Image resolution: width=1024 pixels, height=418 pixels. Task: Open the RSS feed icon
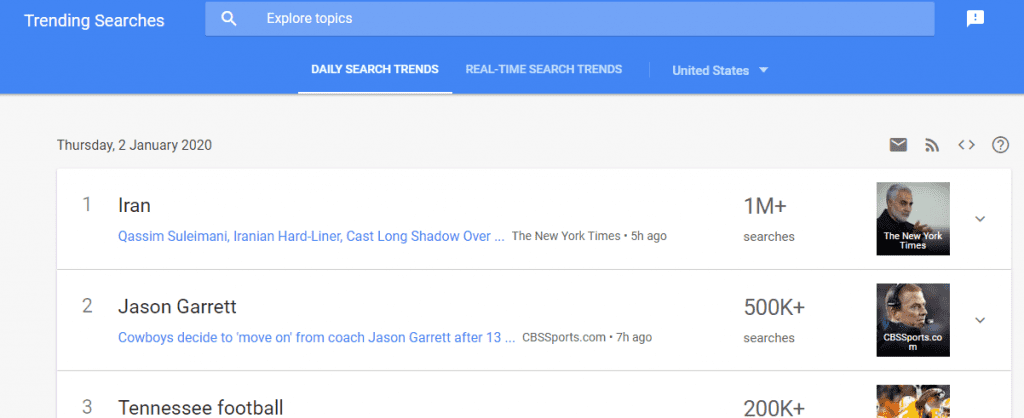tap(932, 145)
